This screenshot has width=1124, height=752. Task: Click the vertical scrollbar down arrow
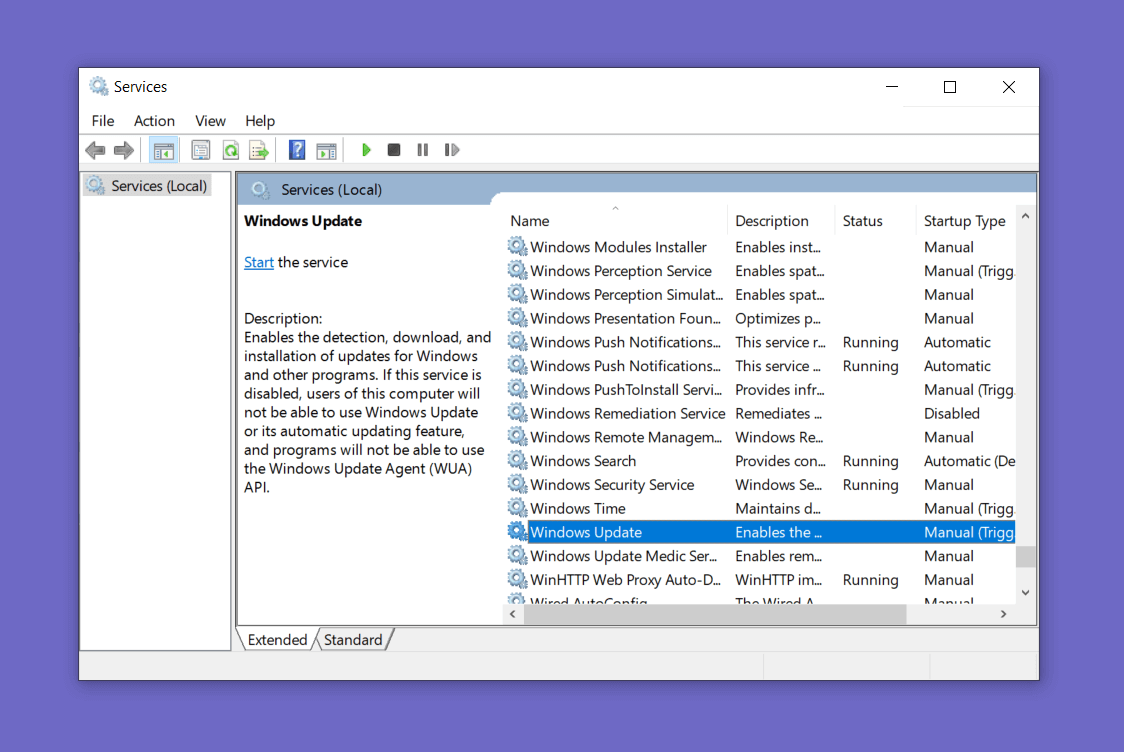pos(1025,593)
